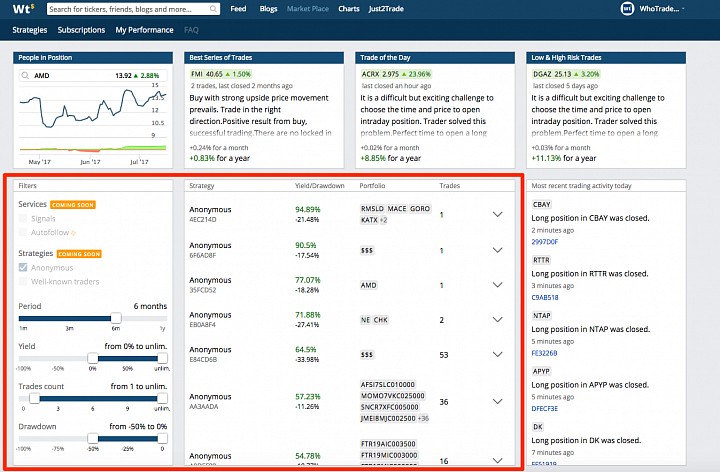The image size is (720, 472).
Task: Open trader link FE3226B
Action: (x=544, y=353)
